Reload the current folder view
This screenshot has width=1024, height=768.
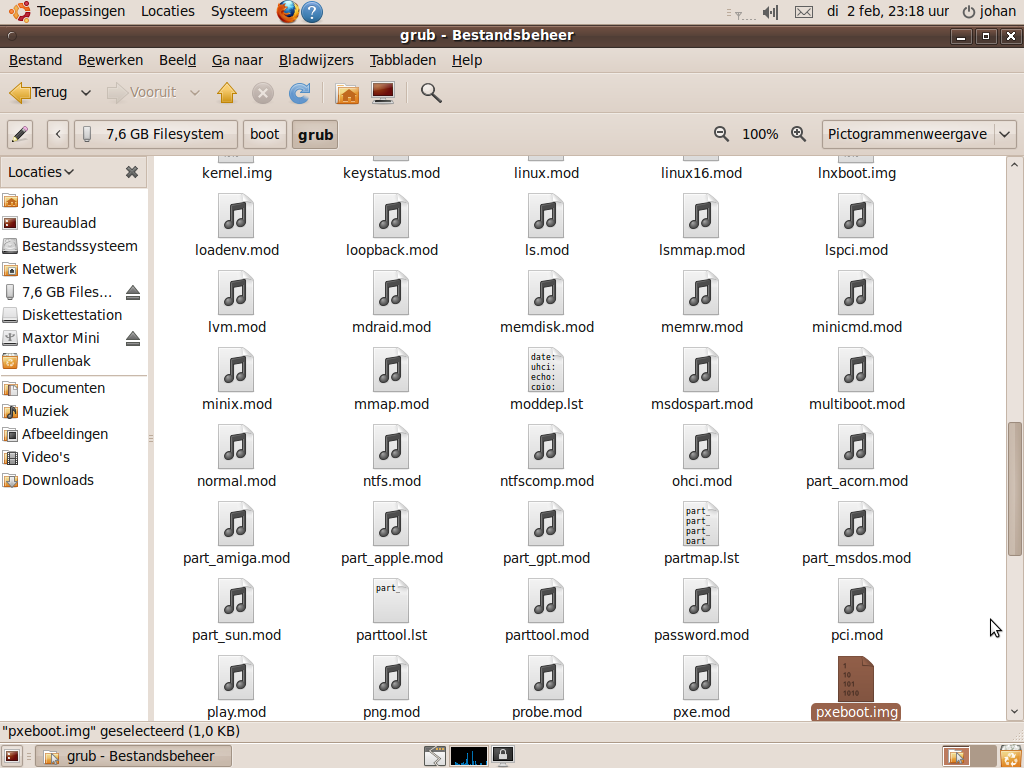tap(299, 93)
